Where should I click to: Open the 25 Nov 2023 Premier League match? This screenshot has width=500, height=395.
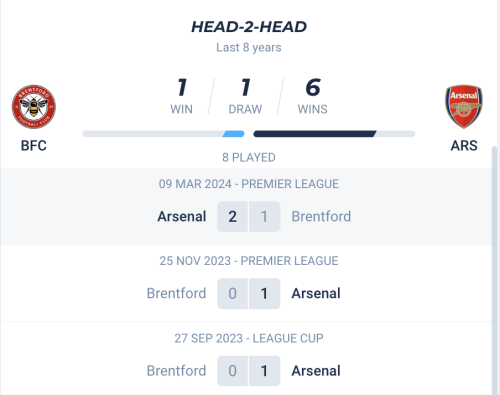pyautogui.click(x=247, y=284)
